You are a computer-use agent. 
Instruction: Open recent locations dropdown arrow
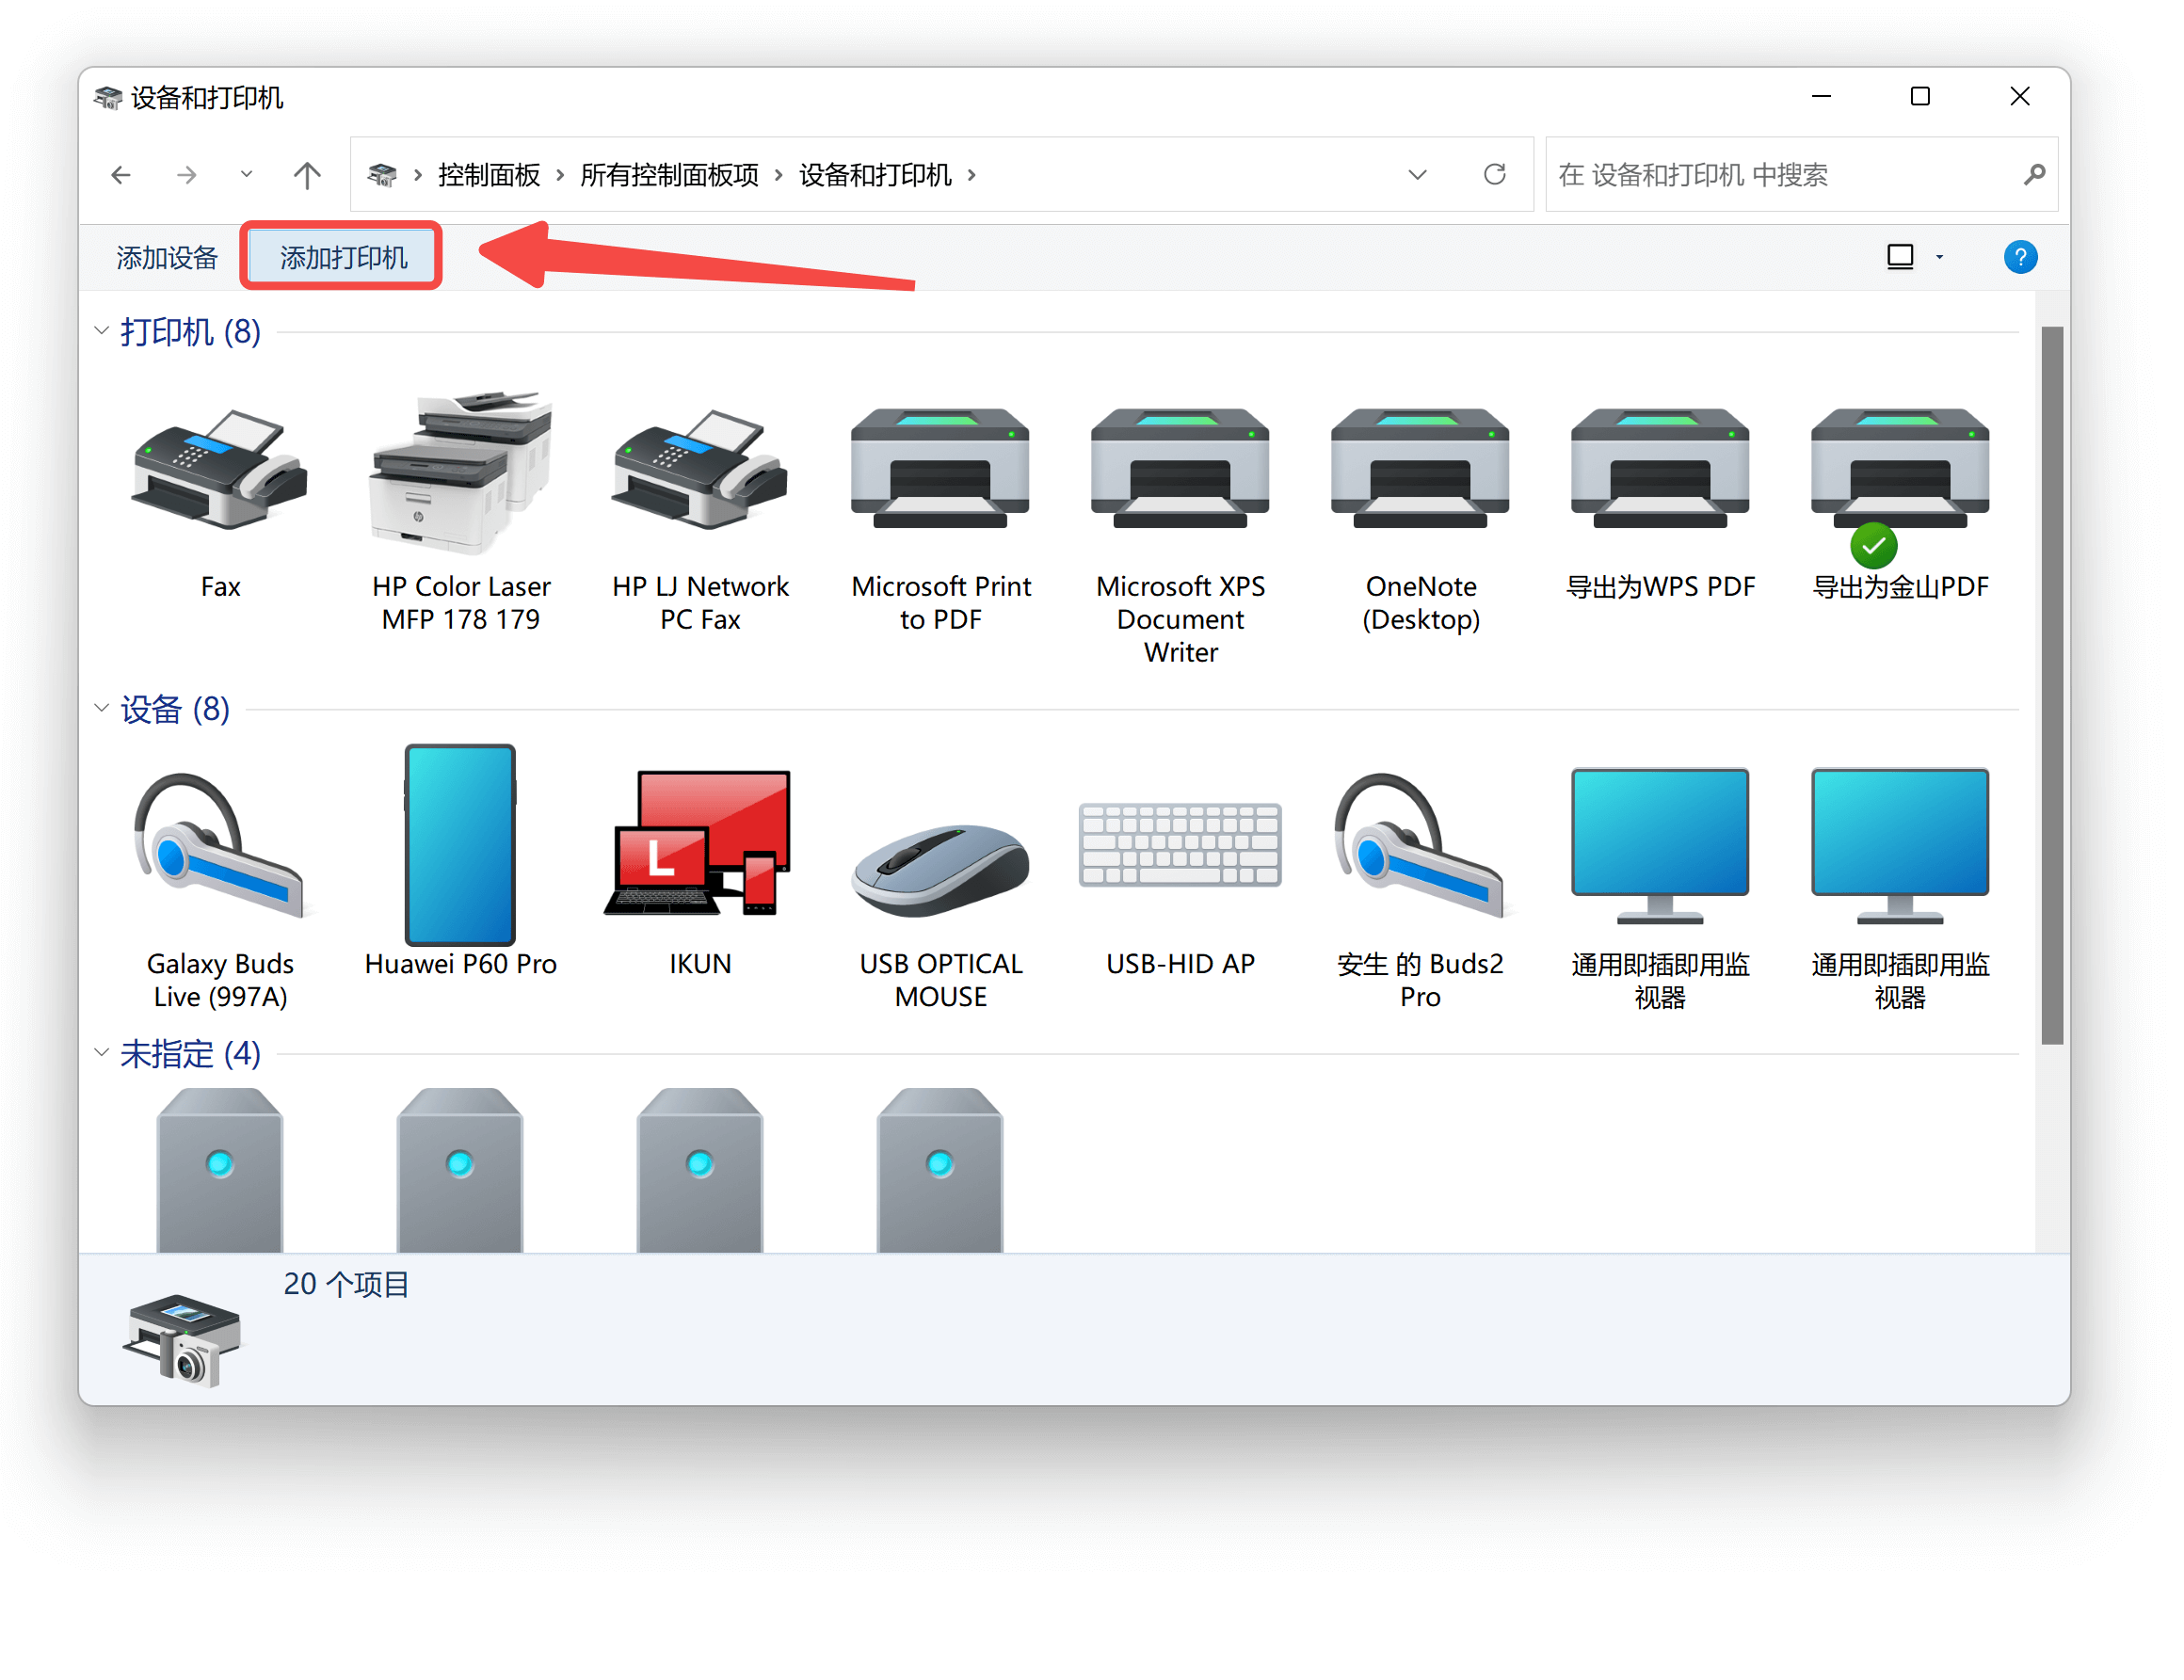(x=246, y=175)
